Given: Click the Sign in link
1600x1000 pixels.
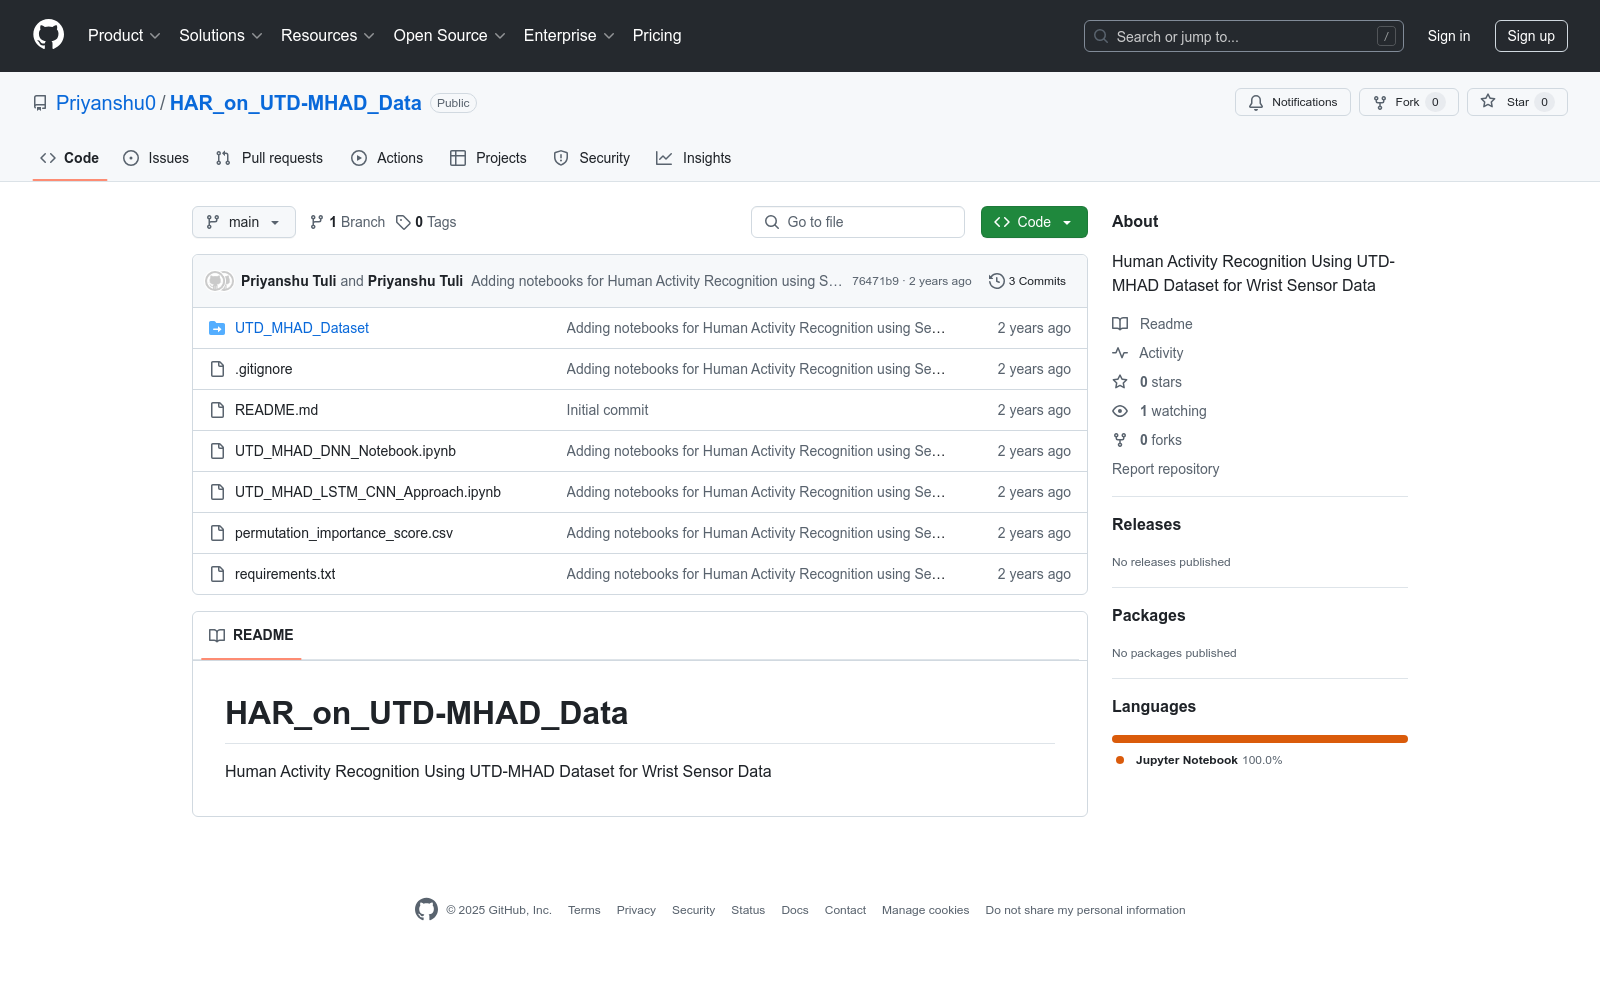Looking at the screenshot, I should pos(1449,36).
